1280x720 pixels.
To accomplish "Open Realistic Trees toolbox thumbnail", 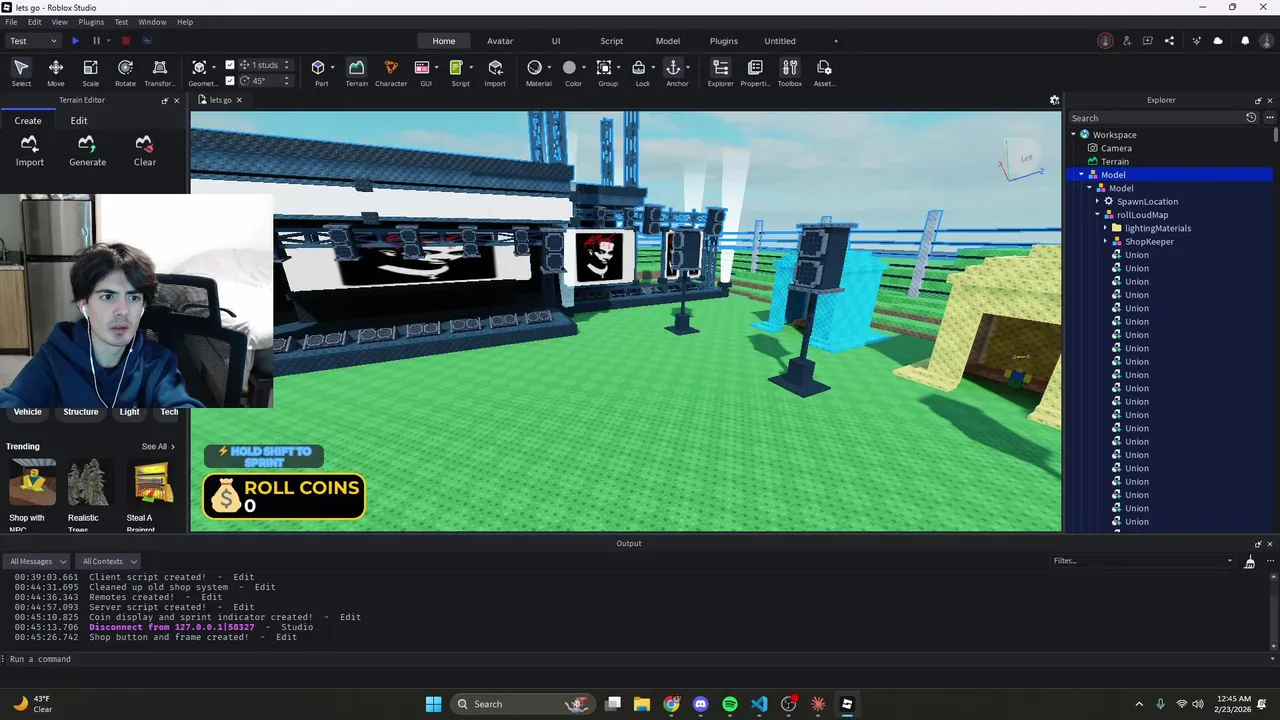I will (x=90, y=484).
